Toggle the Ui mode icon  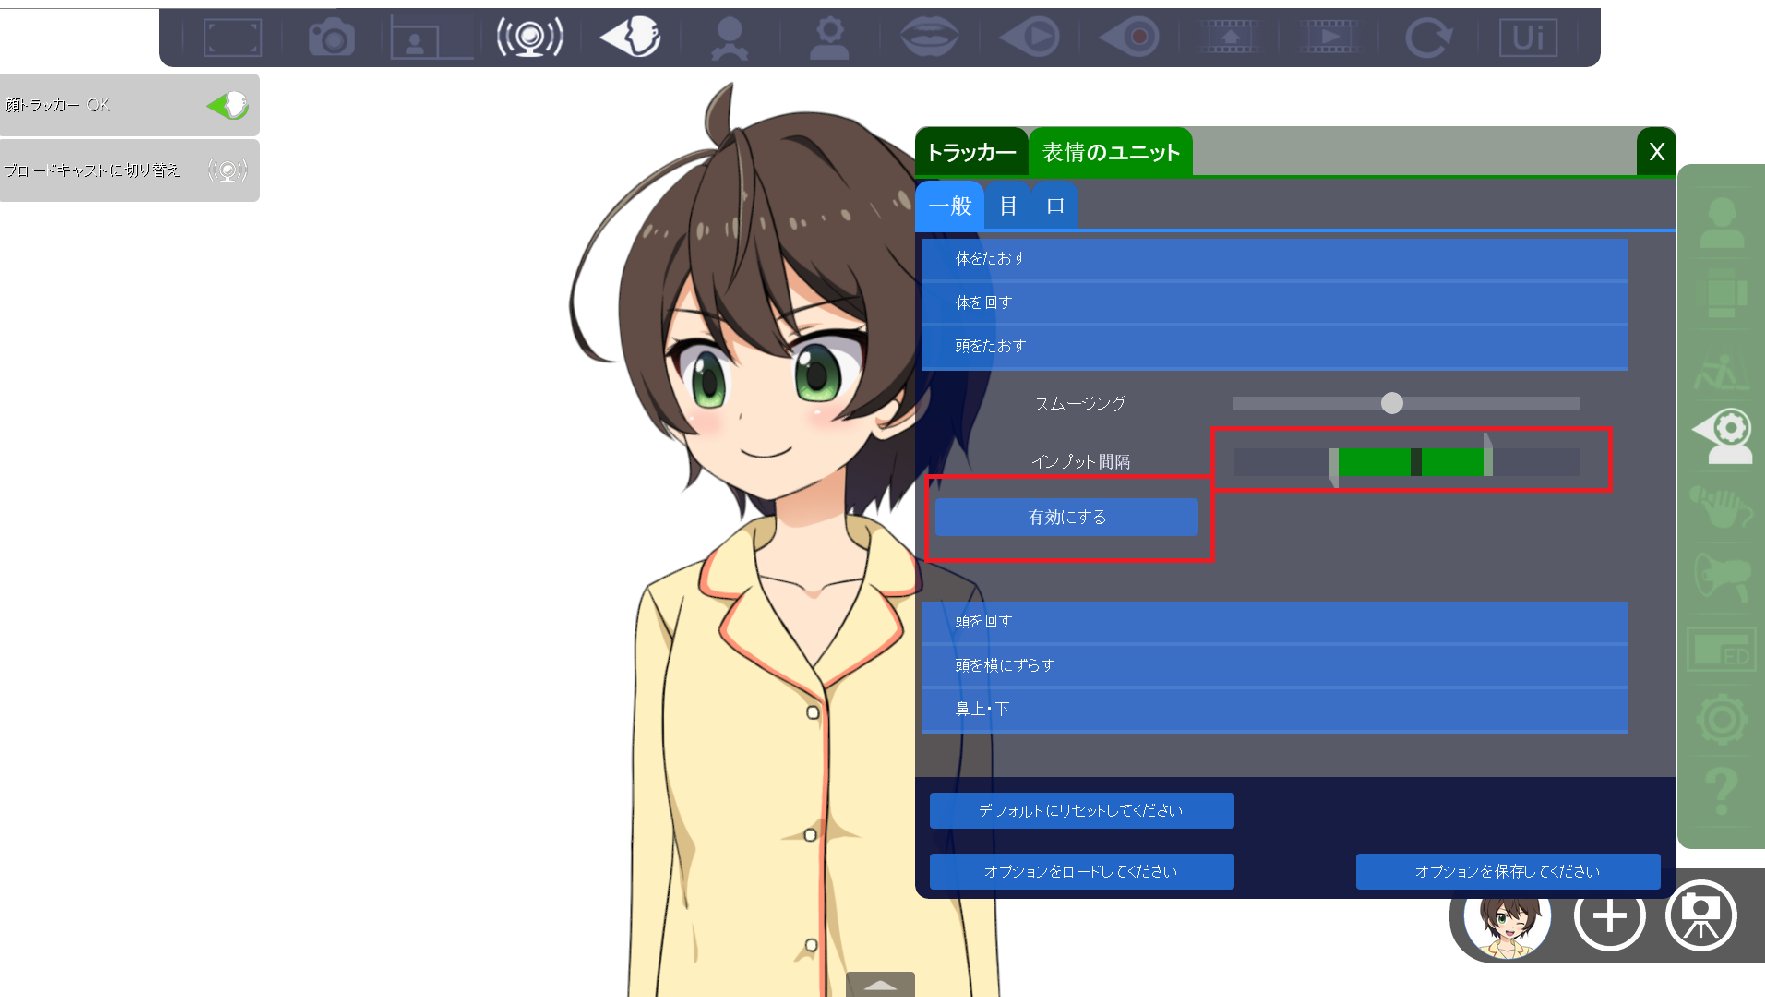[x=1528, y=38]
